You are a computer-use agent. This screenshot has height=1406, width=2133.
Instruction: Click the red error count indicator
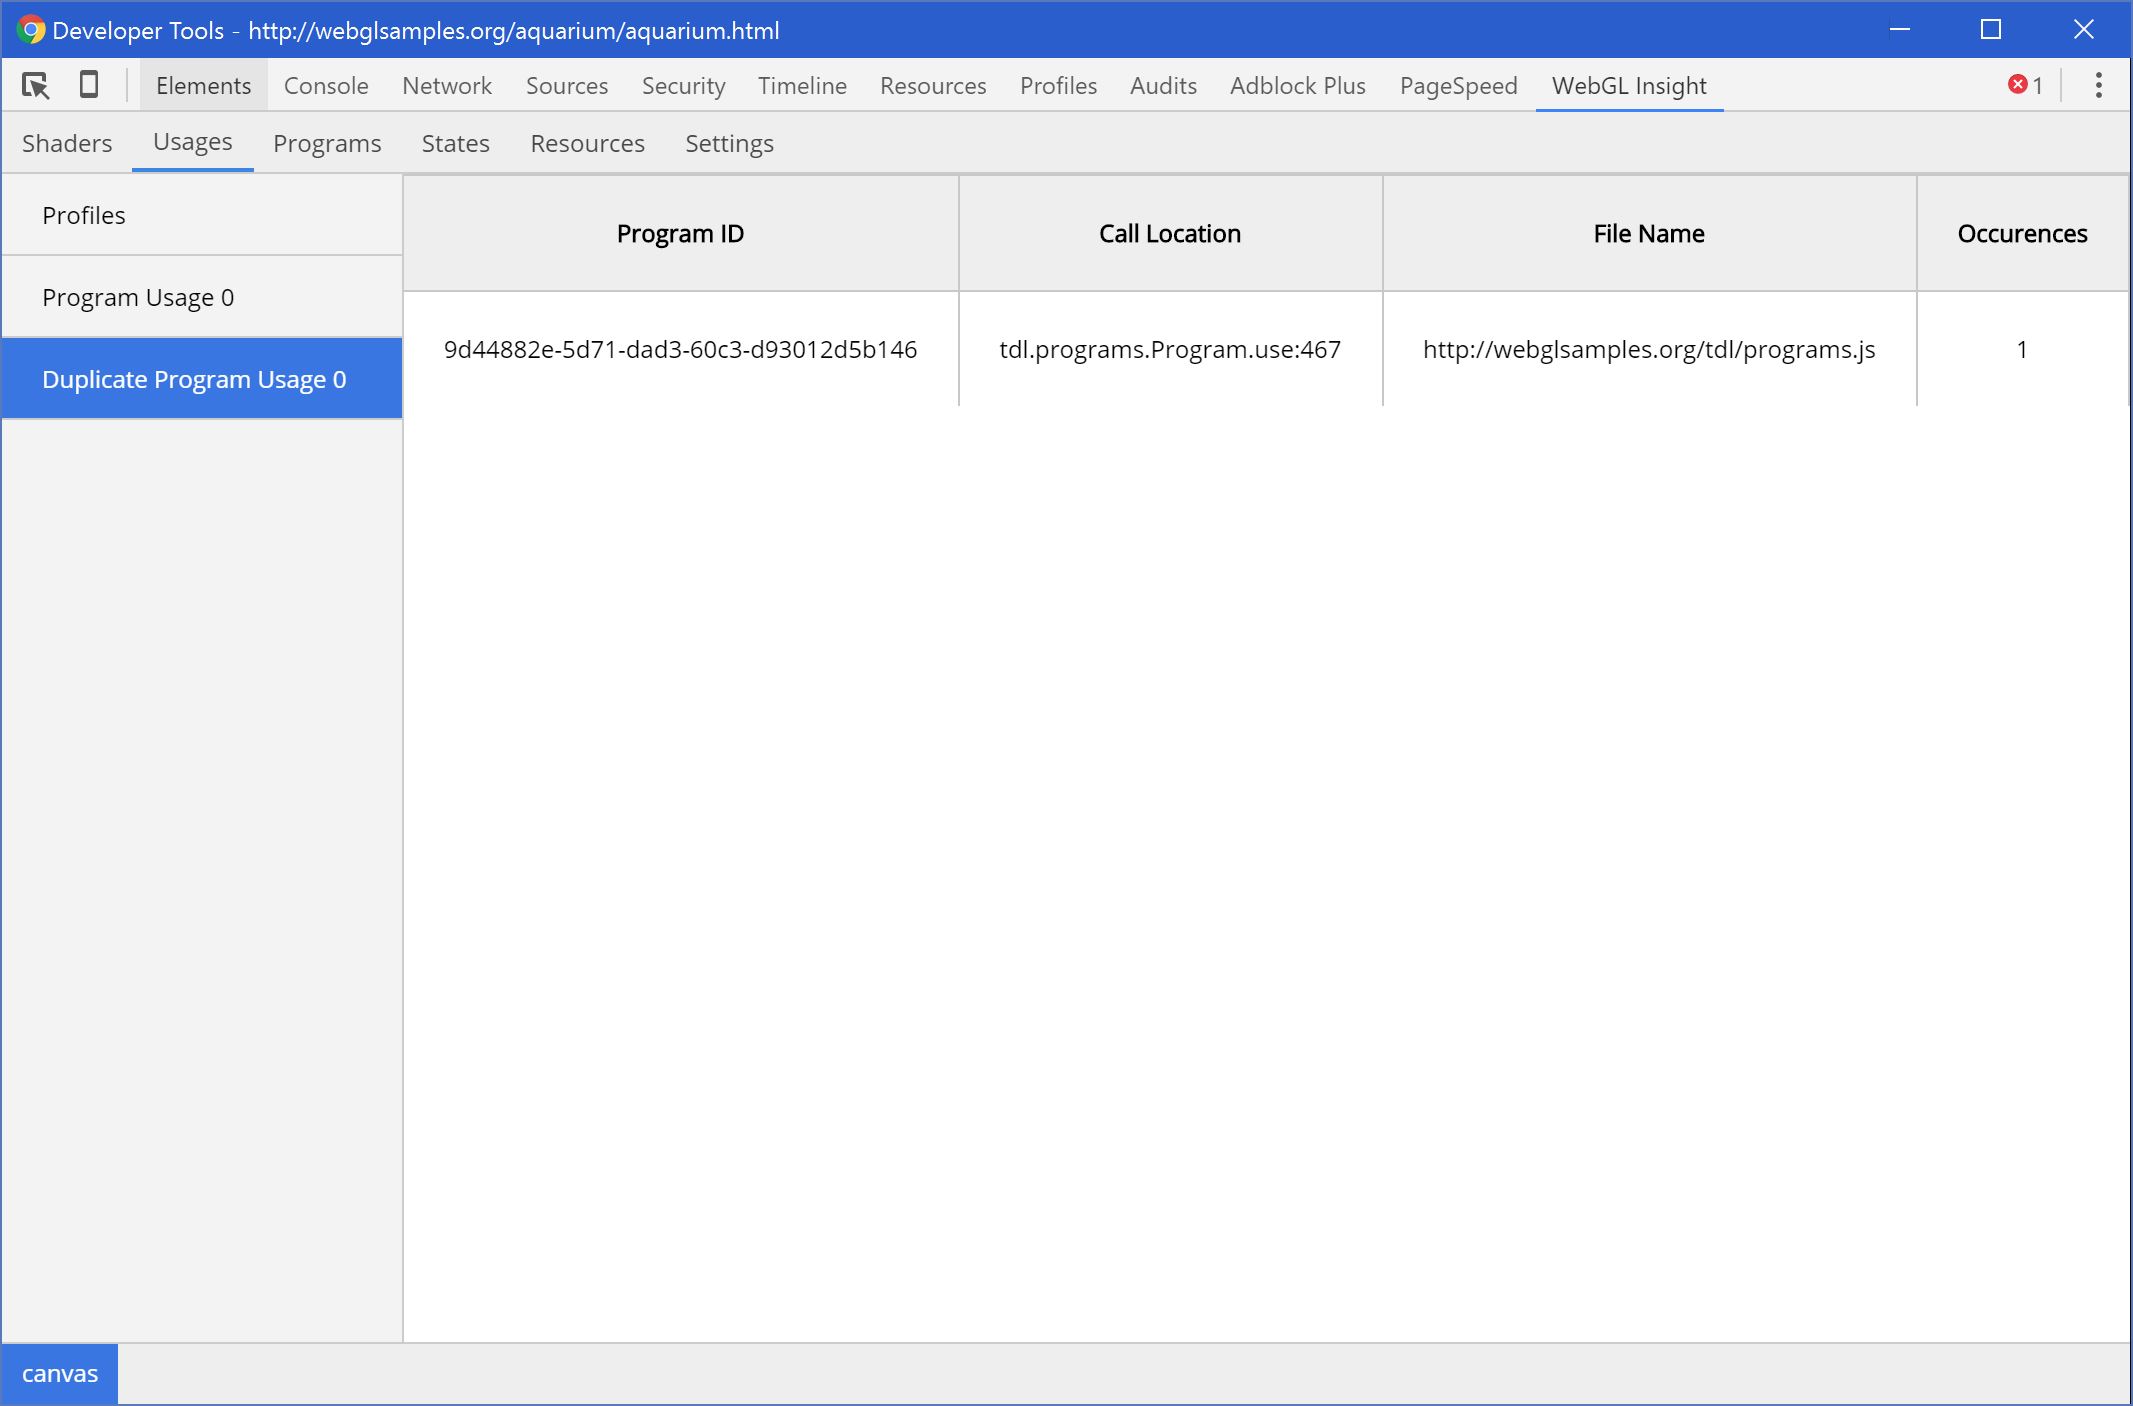coord(2025,85)
